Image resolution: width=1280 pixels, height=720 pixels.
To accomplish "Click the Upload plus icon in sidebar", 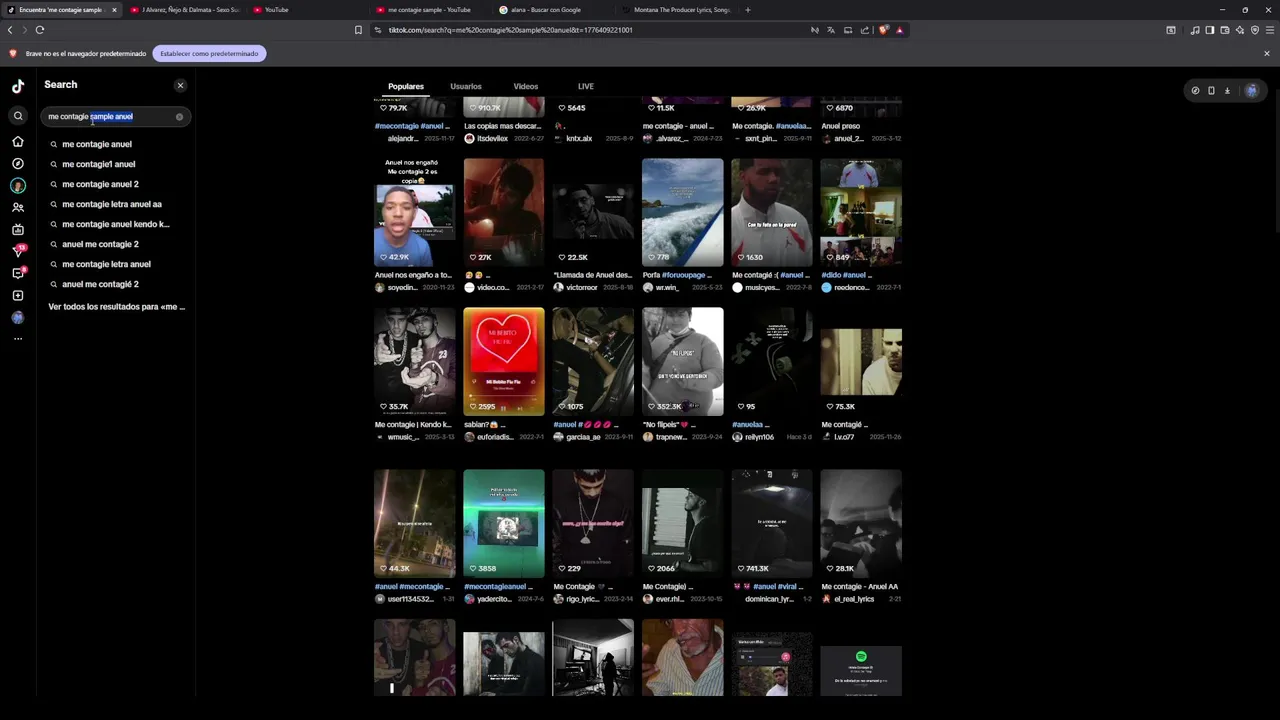I will coord(18,295).
